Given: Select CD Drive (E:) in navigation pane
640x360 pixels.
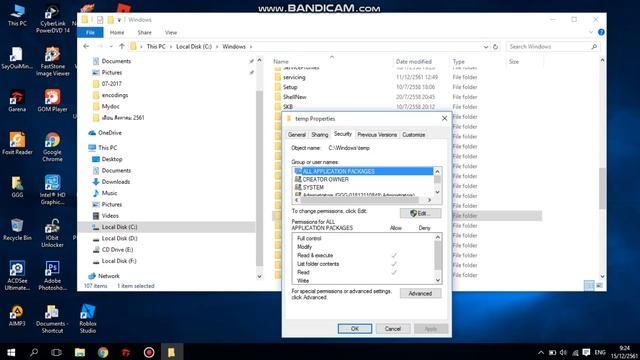Looking at the screenshot, I should [117, 249].
